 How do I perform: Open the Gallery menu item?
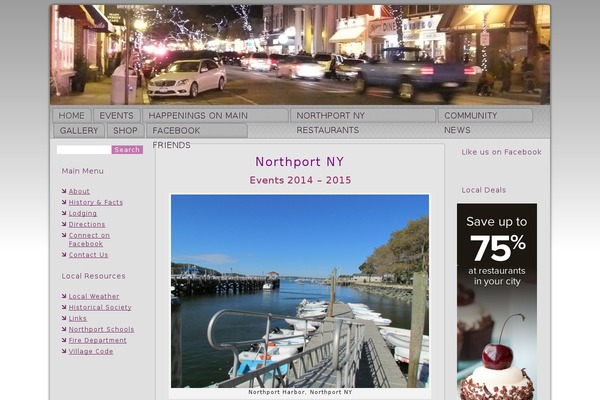pyautogui.click(x=79, y=131)
